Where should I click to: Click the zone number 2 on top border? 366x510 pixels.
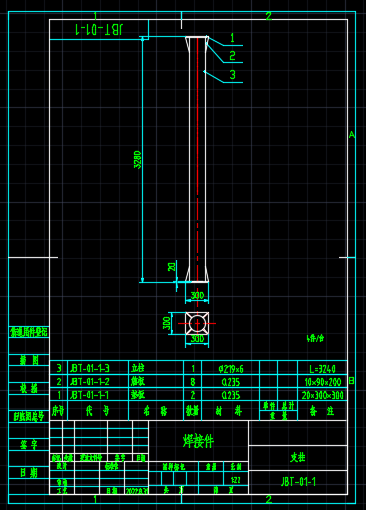[269, 16]
